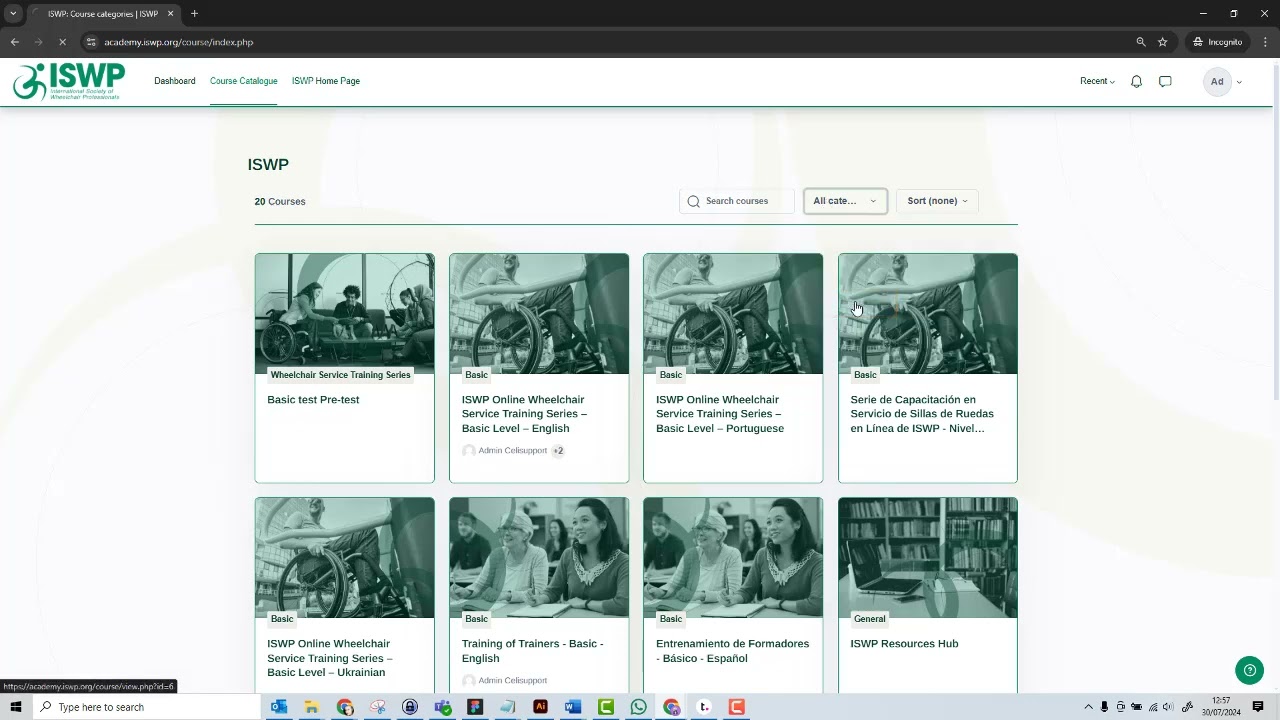Open the notifications bell
Image resolution: width=1280 pixels, height=720 pixels.
click(1136, 81)
